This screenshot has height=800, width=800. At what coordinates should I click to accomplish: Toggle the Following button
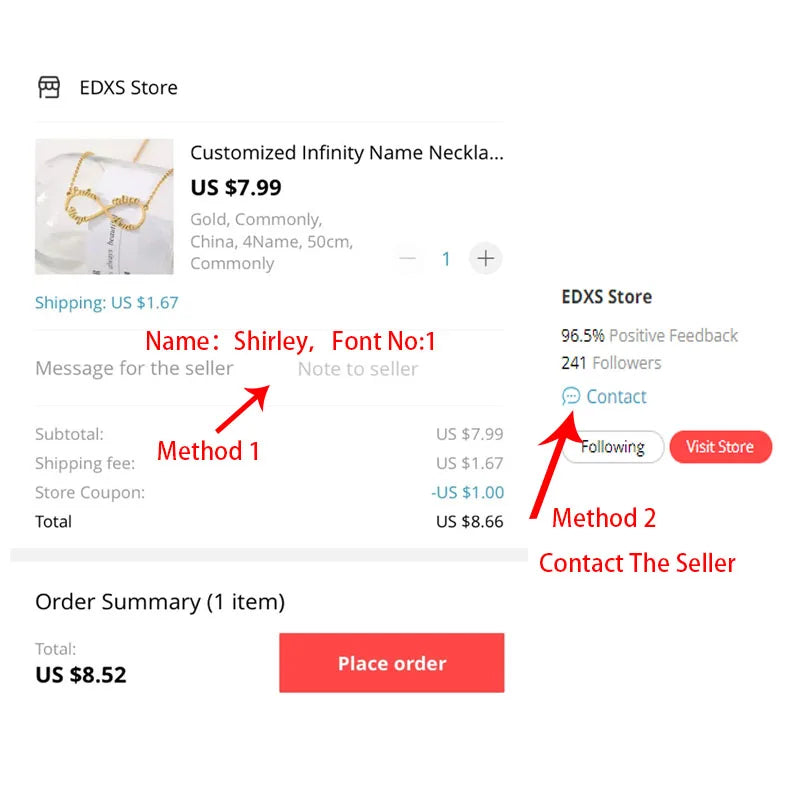point(612,447)
